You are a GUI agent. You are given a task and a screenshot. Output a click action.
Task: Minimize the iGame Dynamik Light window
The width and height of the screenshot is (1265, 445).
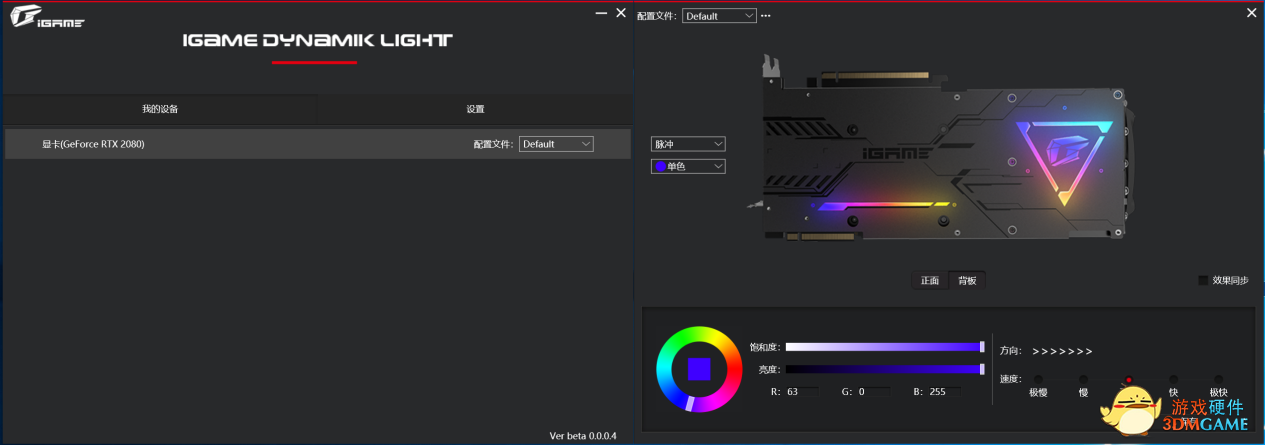[x=601, y=13]
